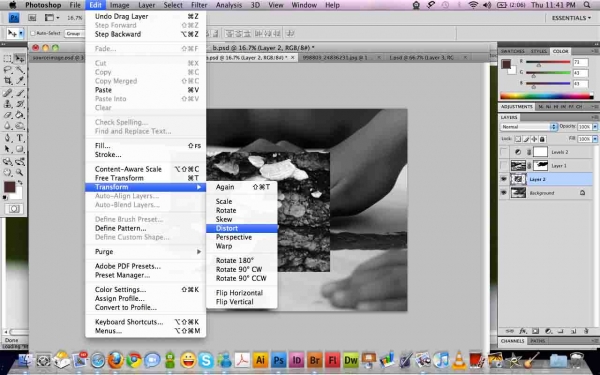Hide the Background layer eye icon
This screenshot has height=375, width=600.
pyautogui.click(x=504, y=193)
